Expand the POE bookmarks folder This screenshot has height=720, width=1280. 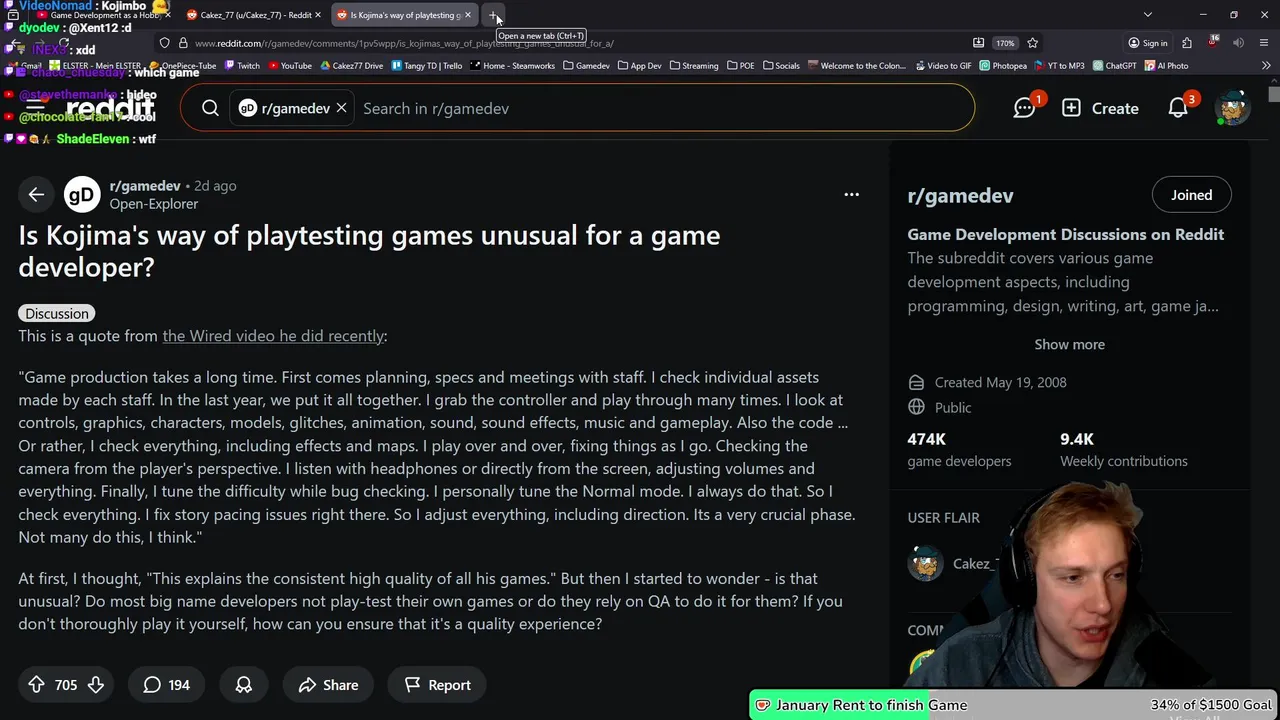740,66
